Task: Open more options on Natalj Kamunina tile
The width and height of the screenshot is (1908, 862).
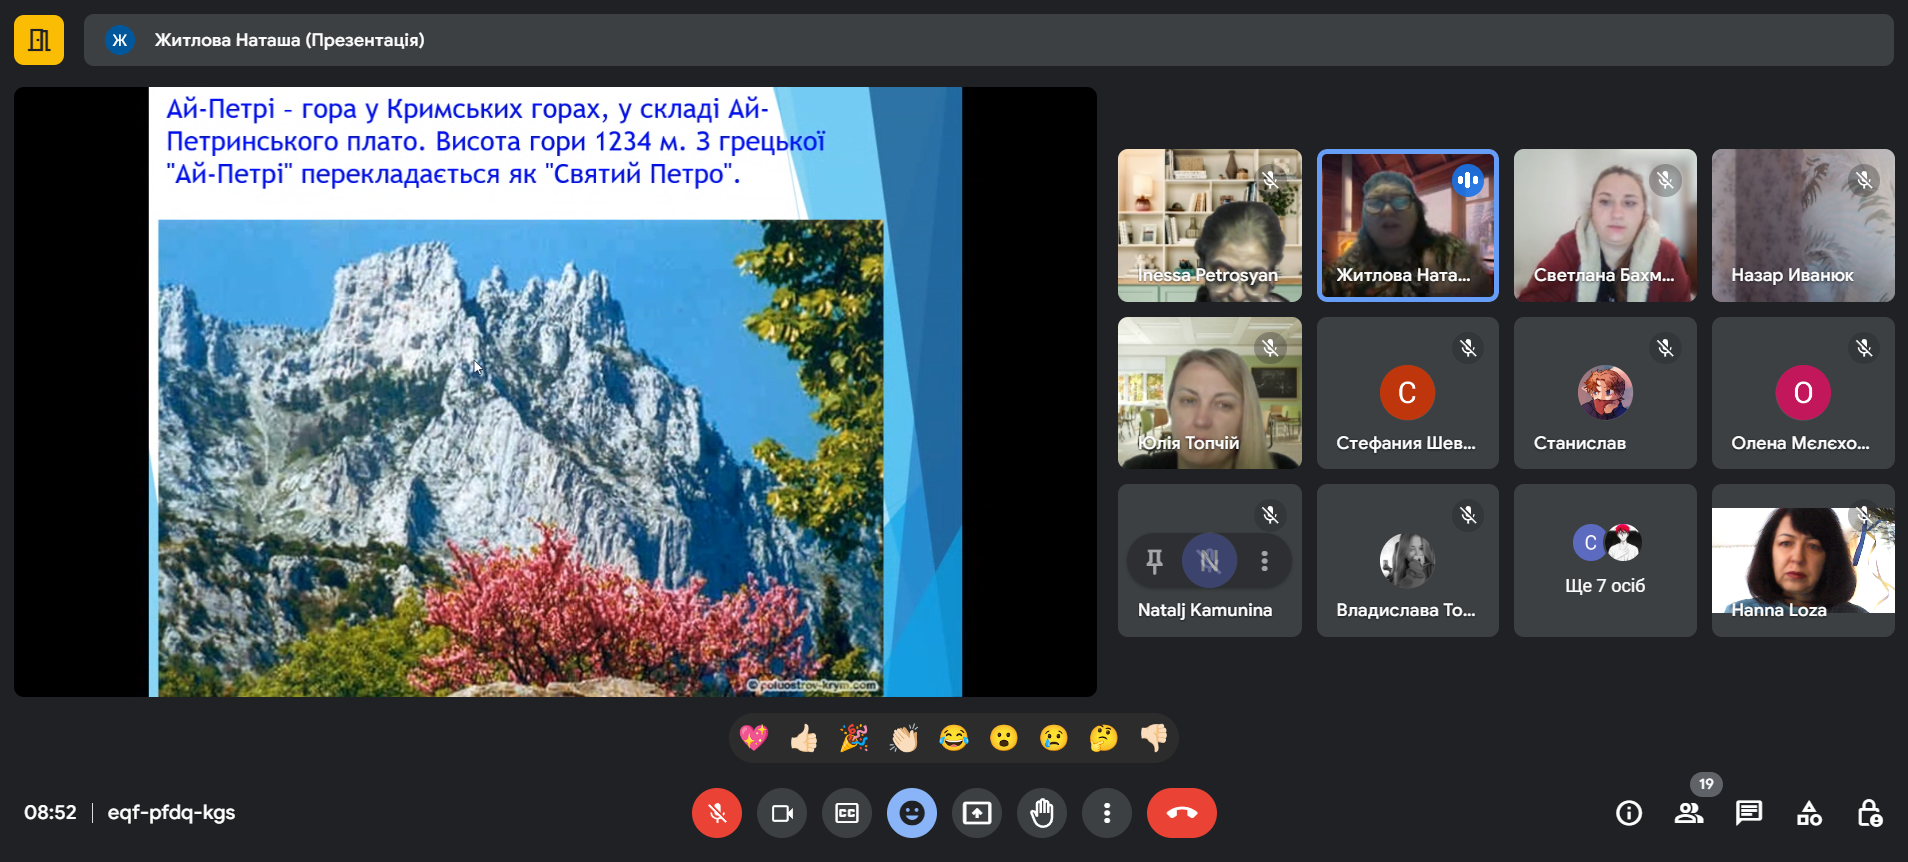Action: click(x=1265, y=561)
